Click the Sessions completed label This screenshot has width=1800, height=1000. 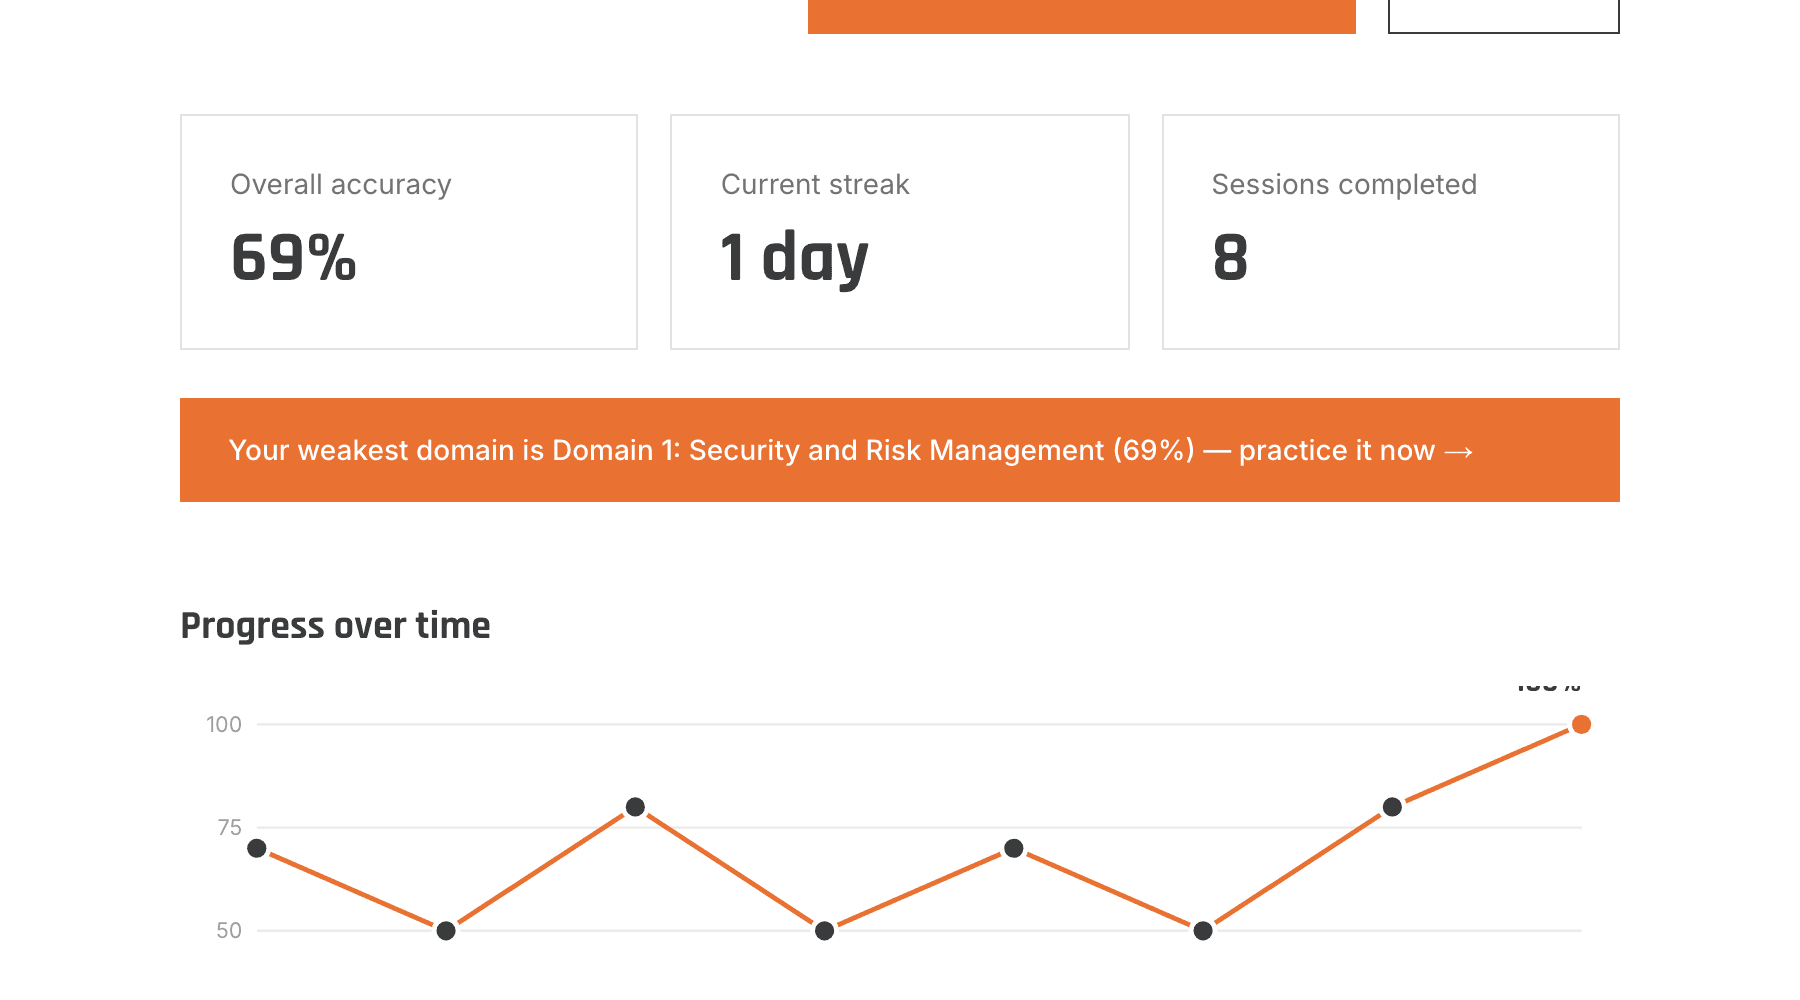pos(1344,185)
